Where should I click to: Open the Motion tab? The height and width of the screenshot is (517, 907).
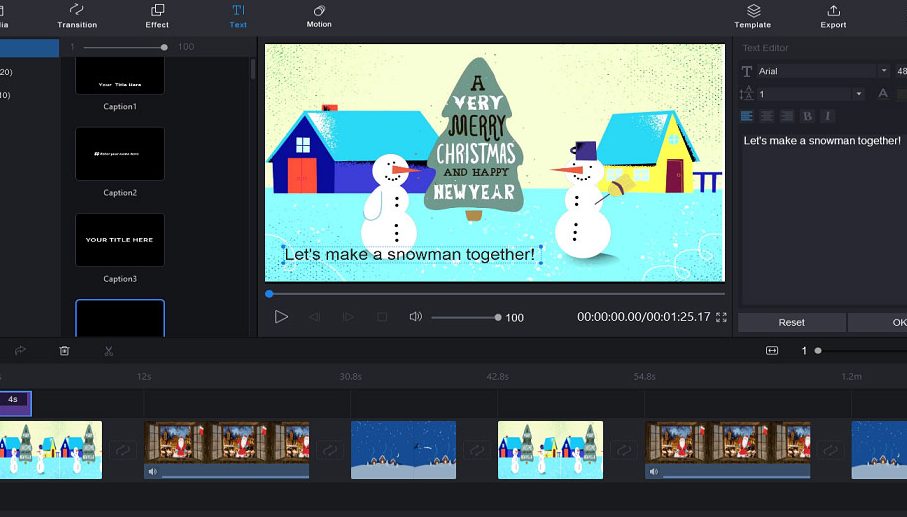319,16
